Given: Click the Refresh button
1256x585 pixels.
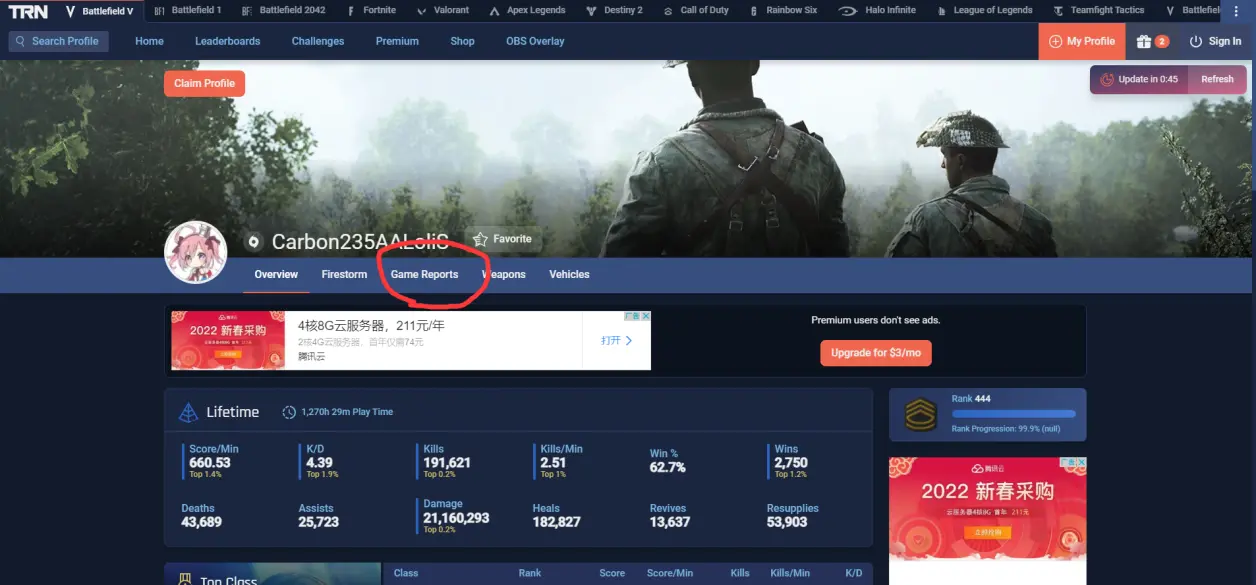Looking at the screenshot, I should click(x=1217, y=79).
